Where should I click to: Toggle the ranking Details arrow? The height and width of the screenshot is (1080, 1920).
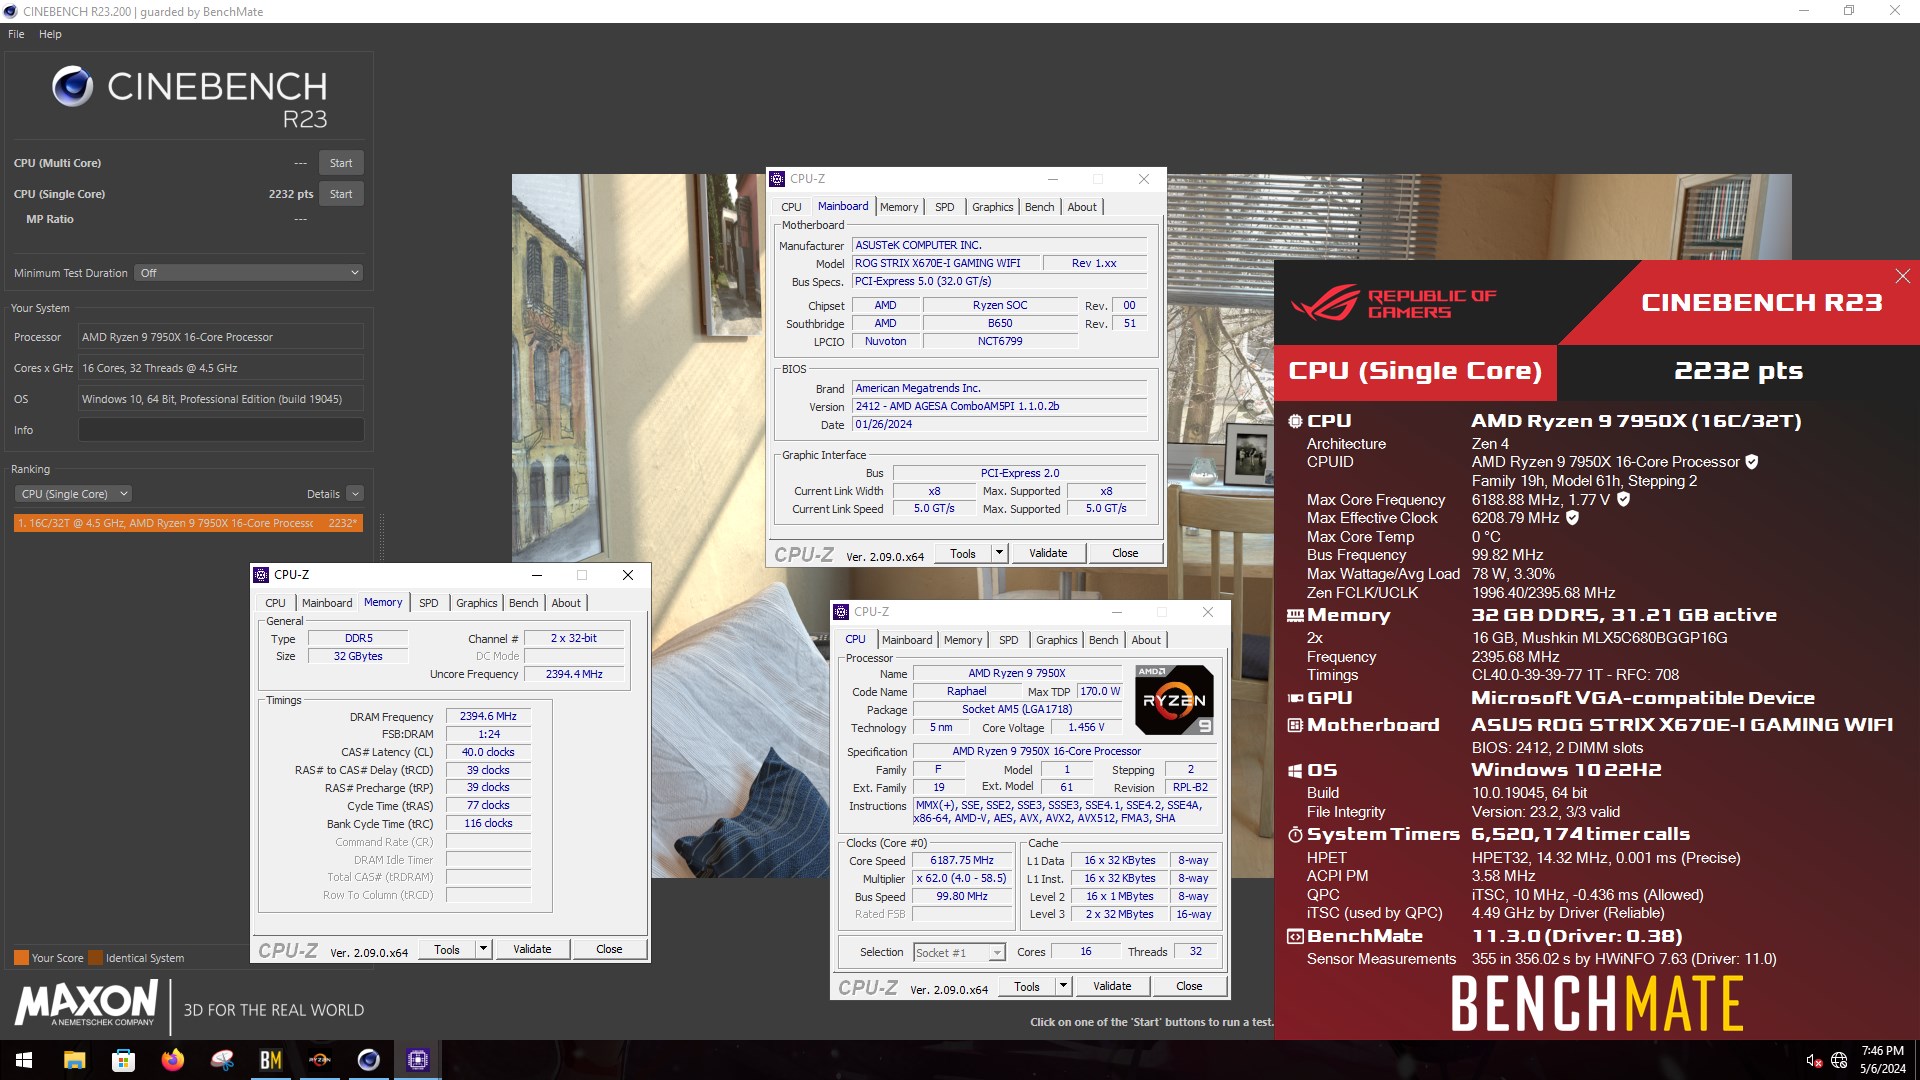(355, 494)
